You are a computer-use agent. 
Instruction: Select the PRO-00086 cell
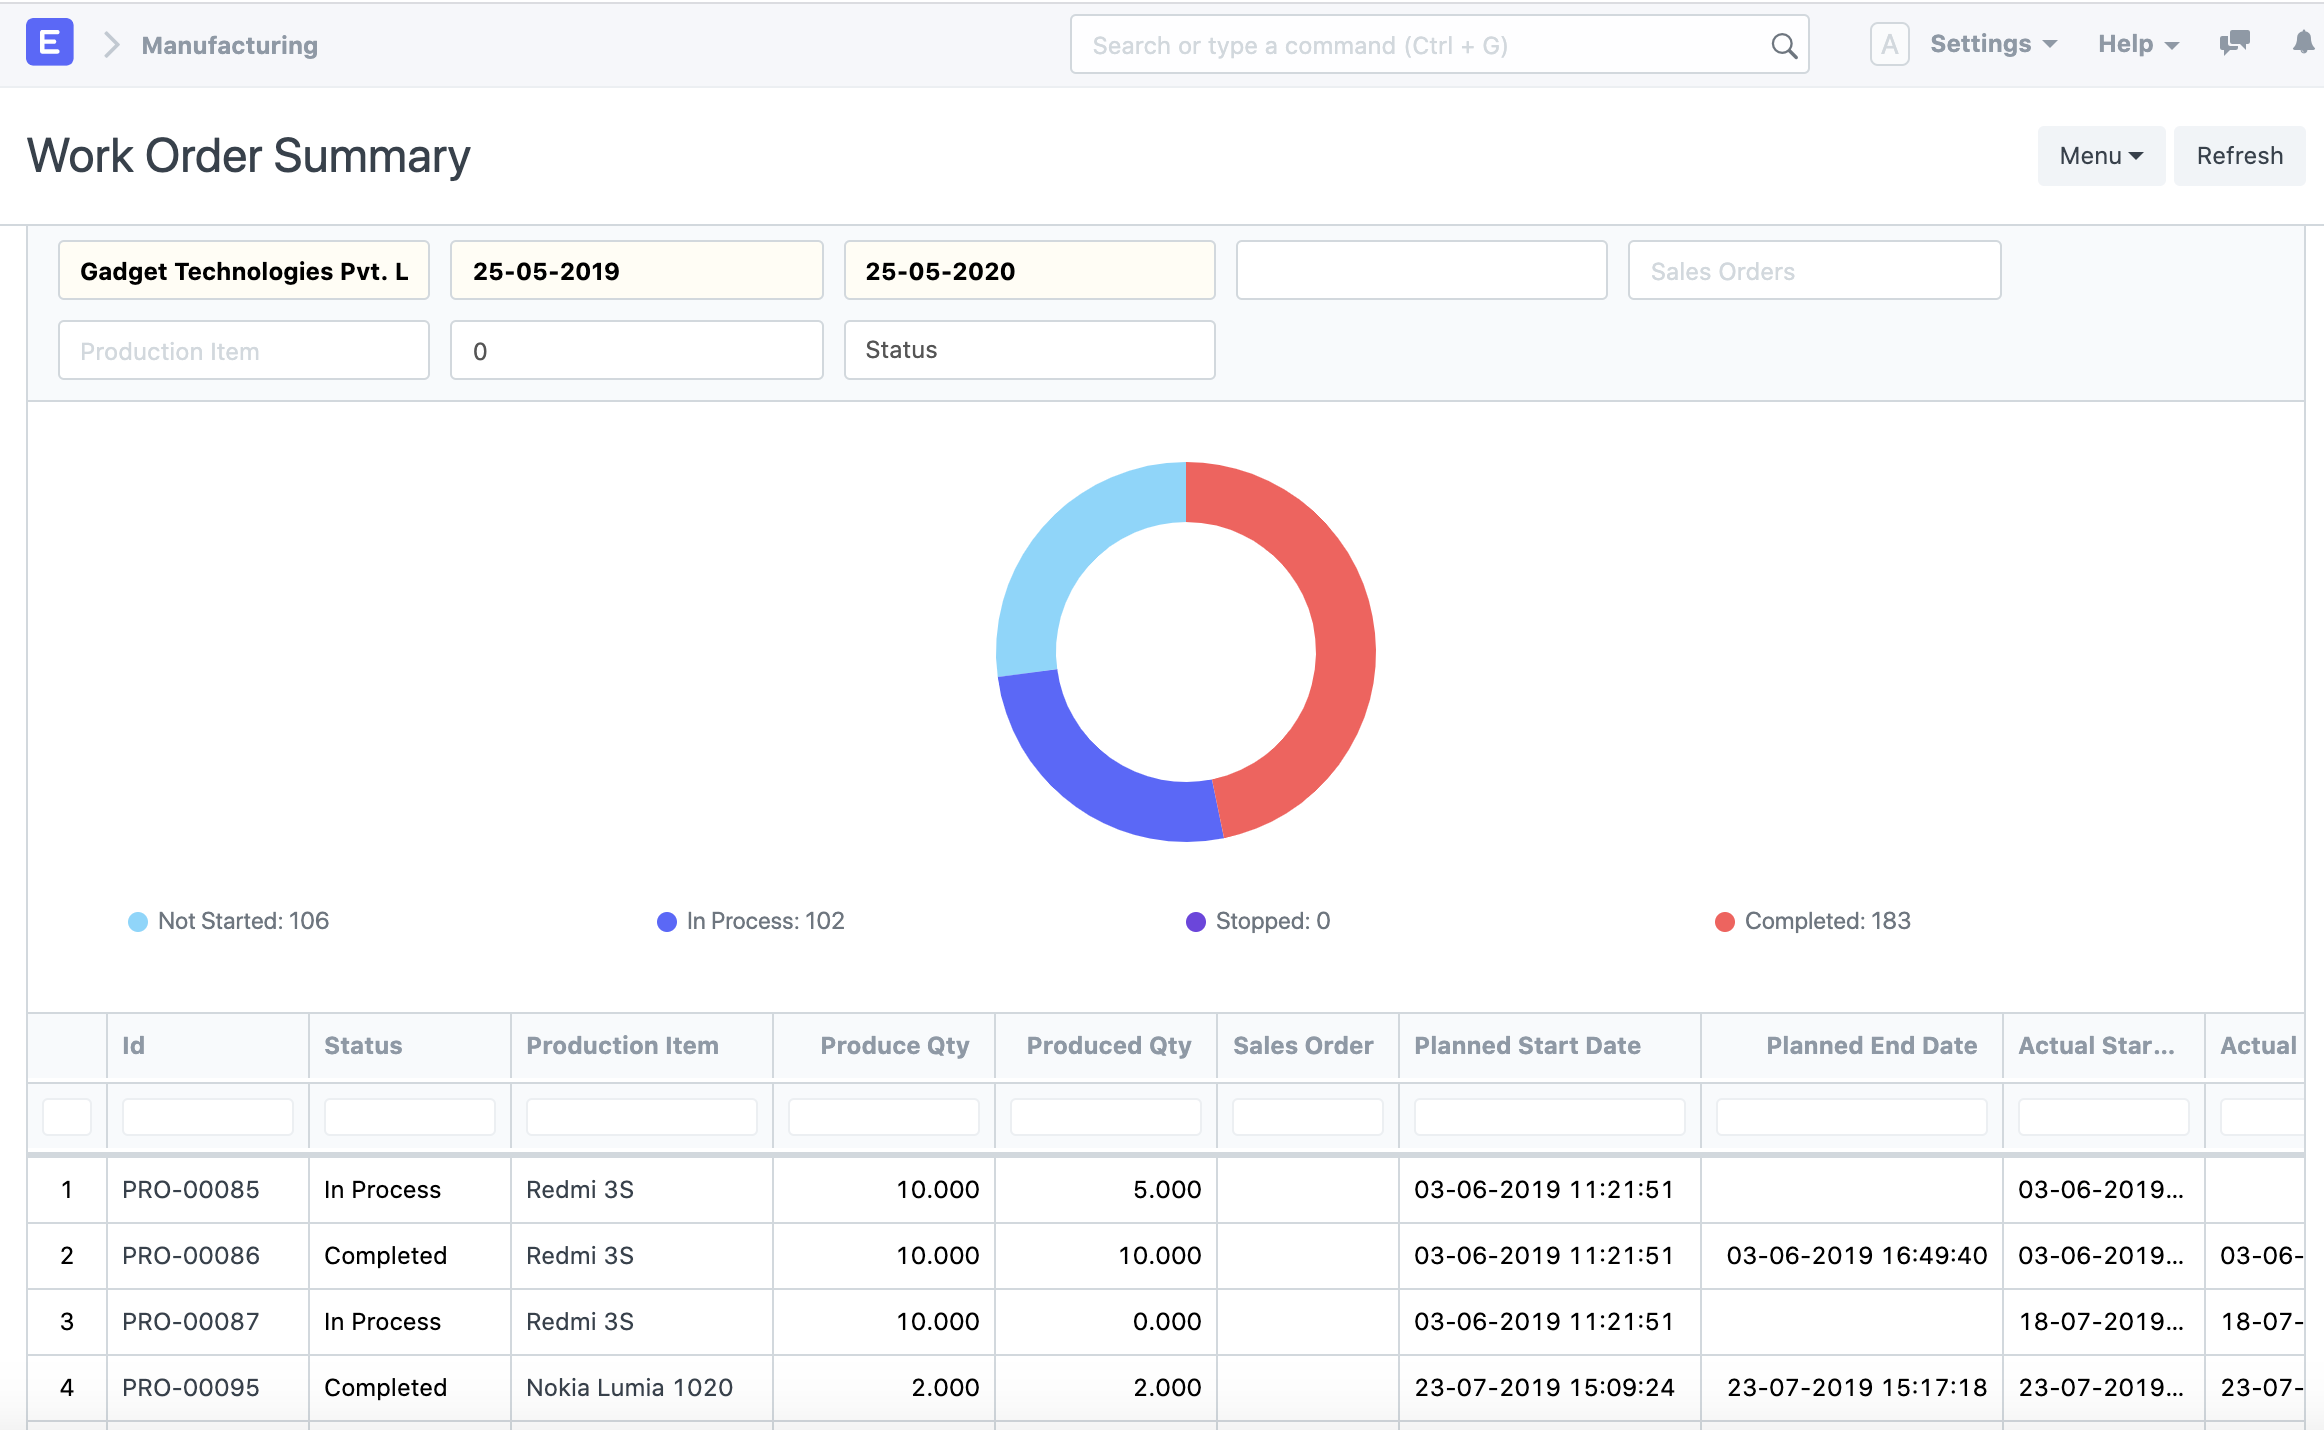pyautogui.click(x=208, y=1256)
